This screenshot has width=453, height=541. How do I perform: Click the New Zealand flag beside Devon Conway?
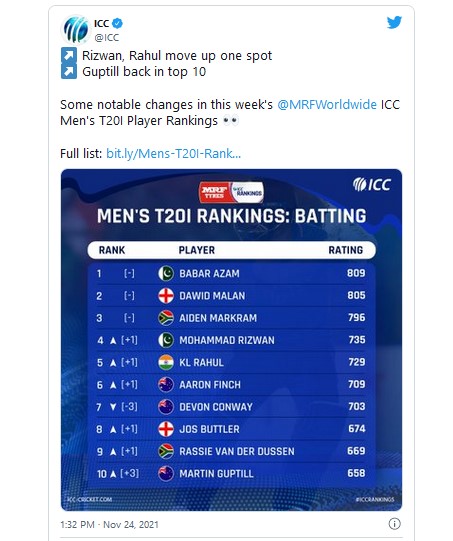click(166, 407)
